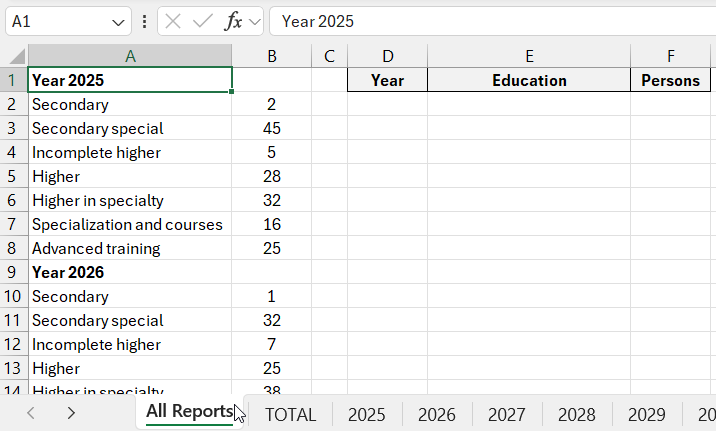Click the formula bar options dots handle
Image resolution: width=716 pixels, height=431 pixels.
point(146,21)
